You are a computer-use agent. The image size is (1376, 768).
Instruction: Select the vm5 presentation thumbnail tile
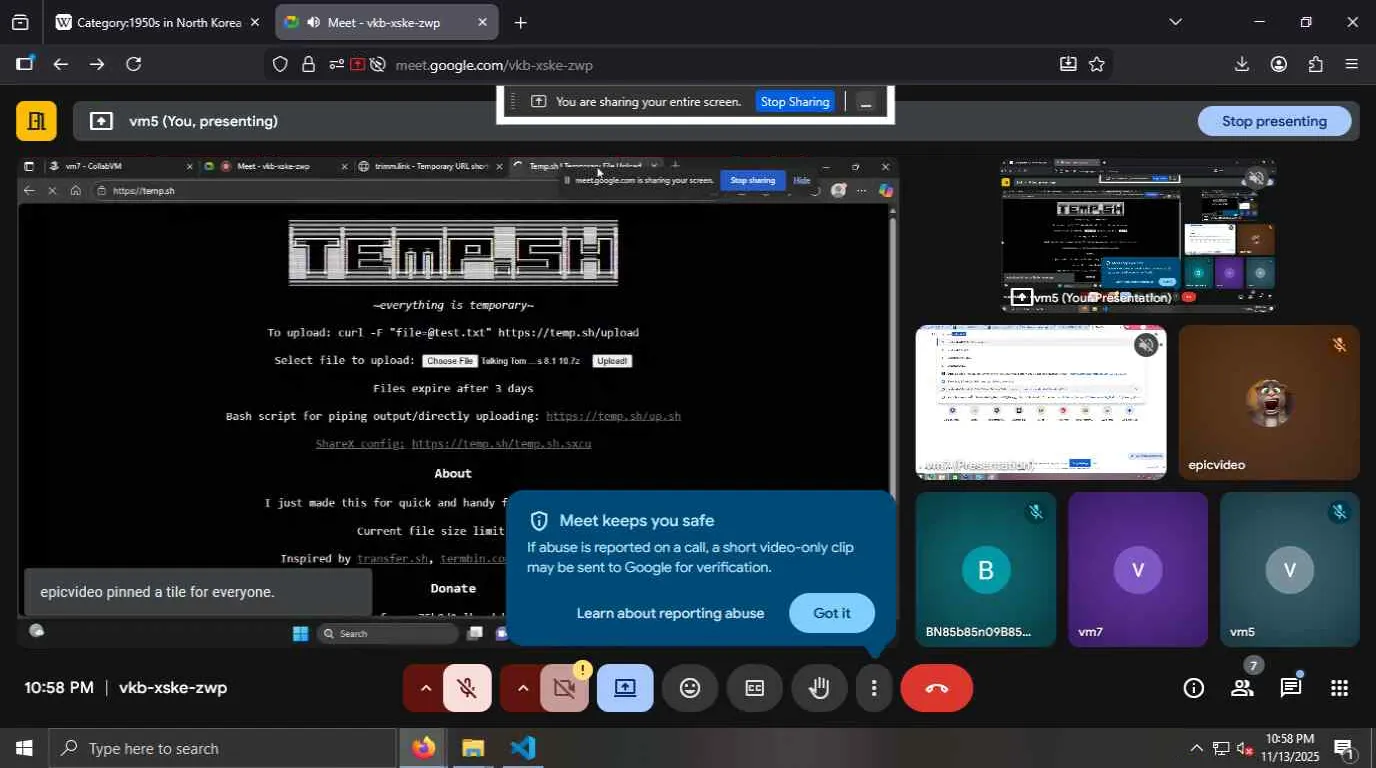tap(1138, 235)
